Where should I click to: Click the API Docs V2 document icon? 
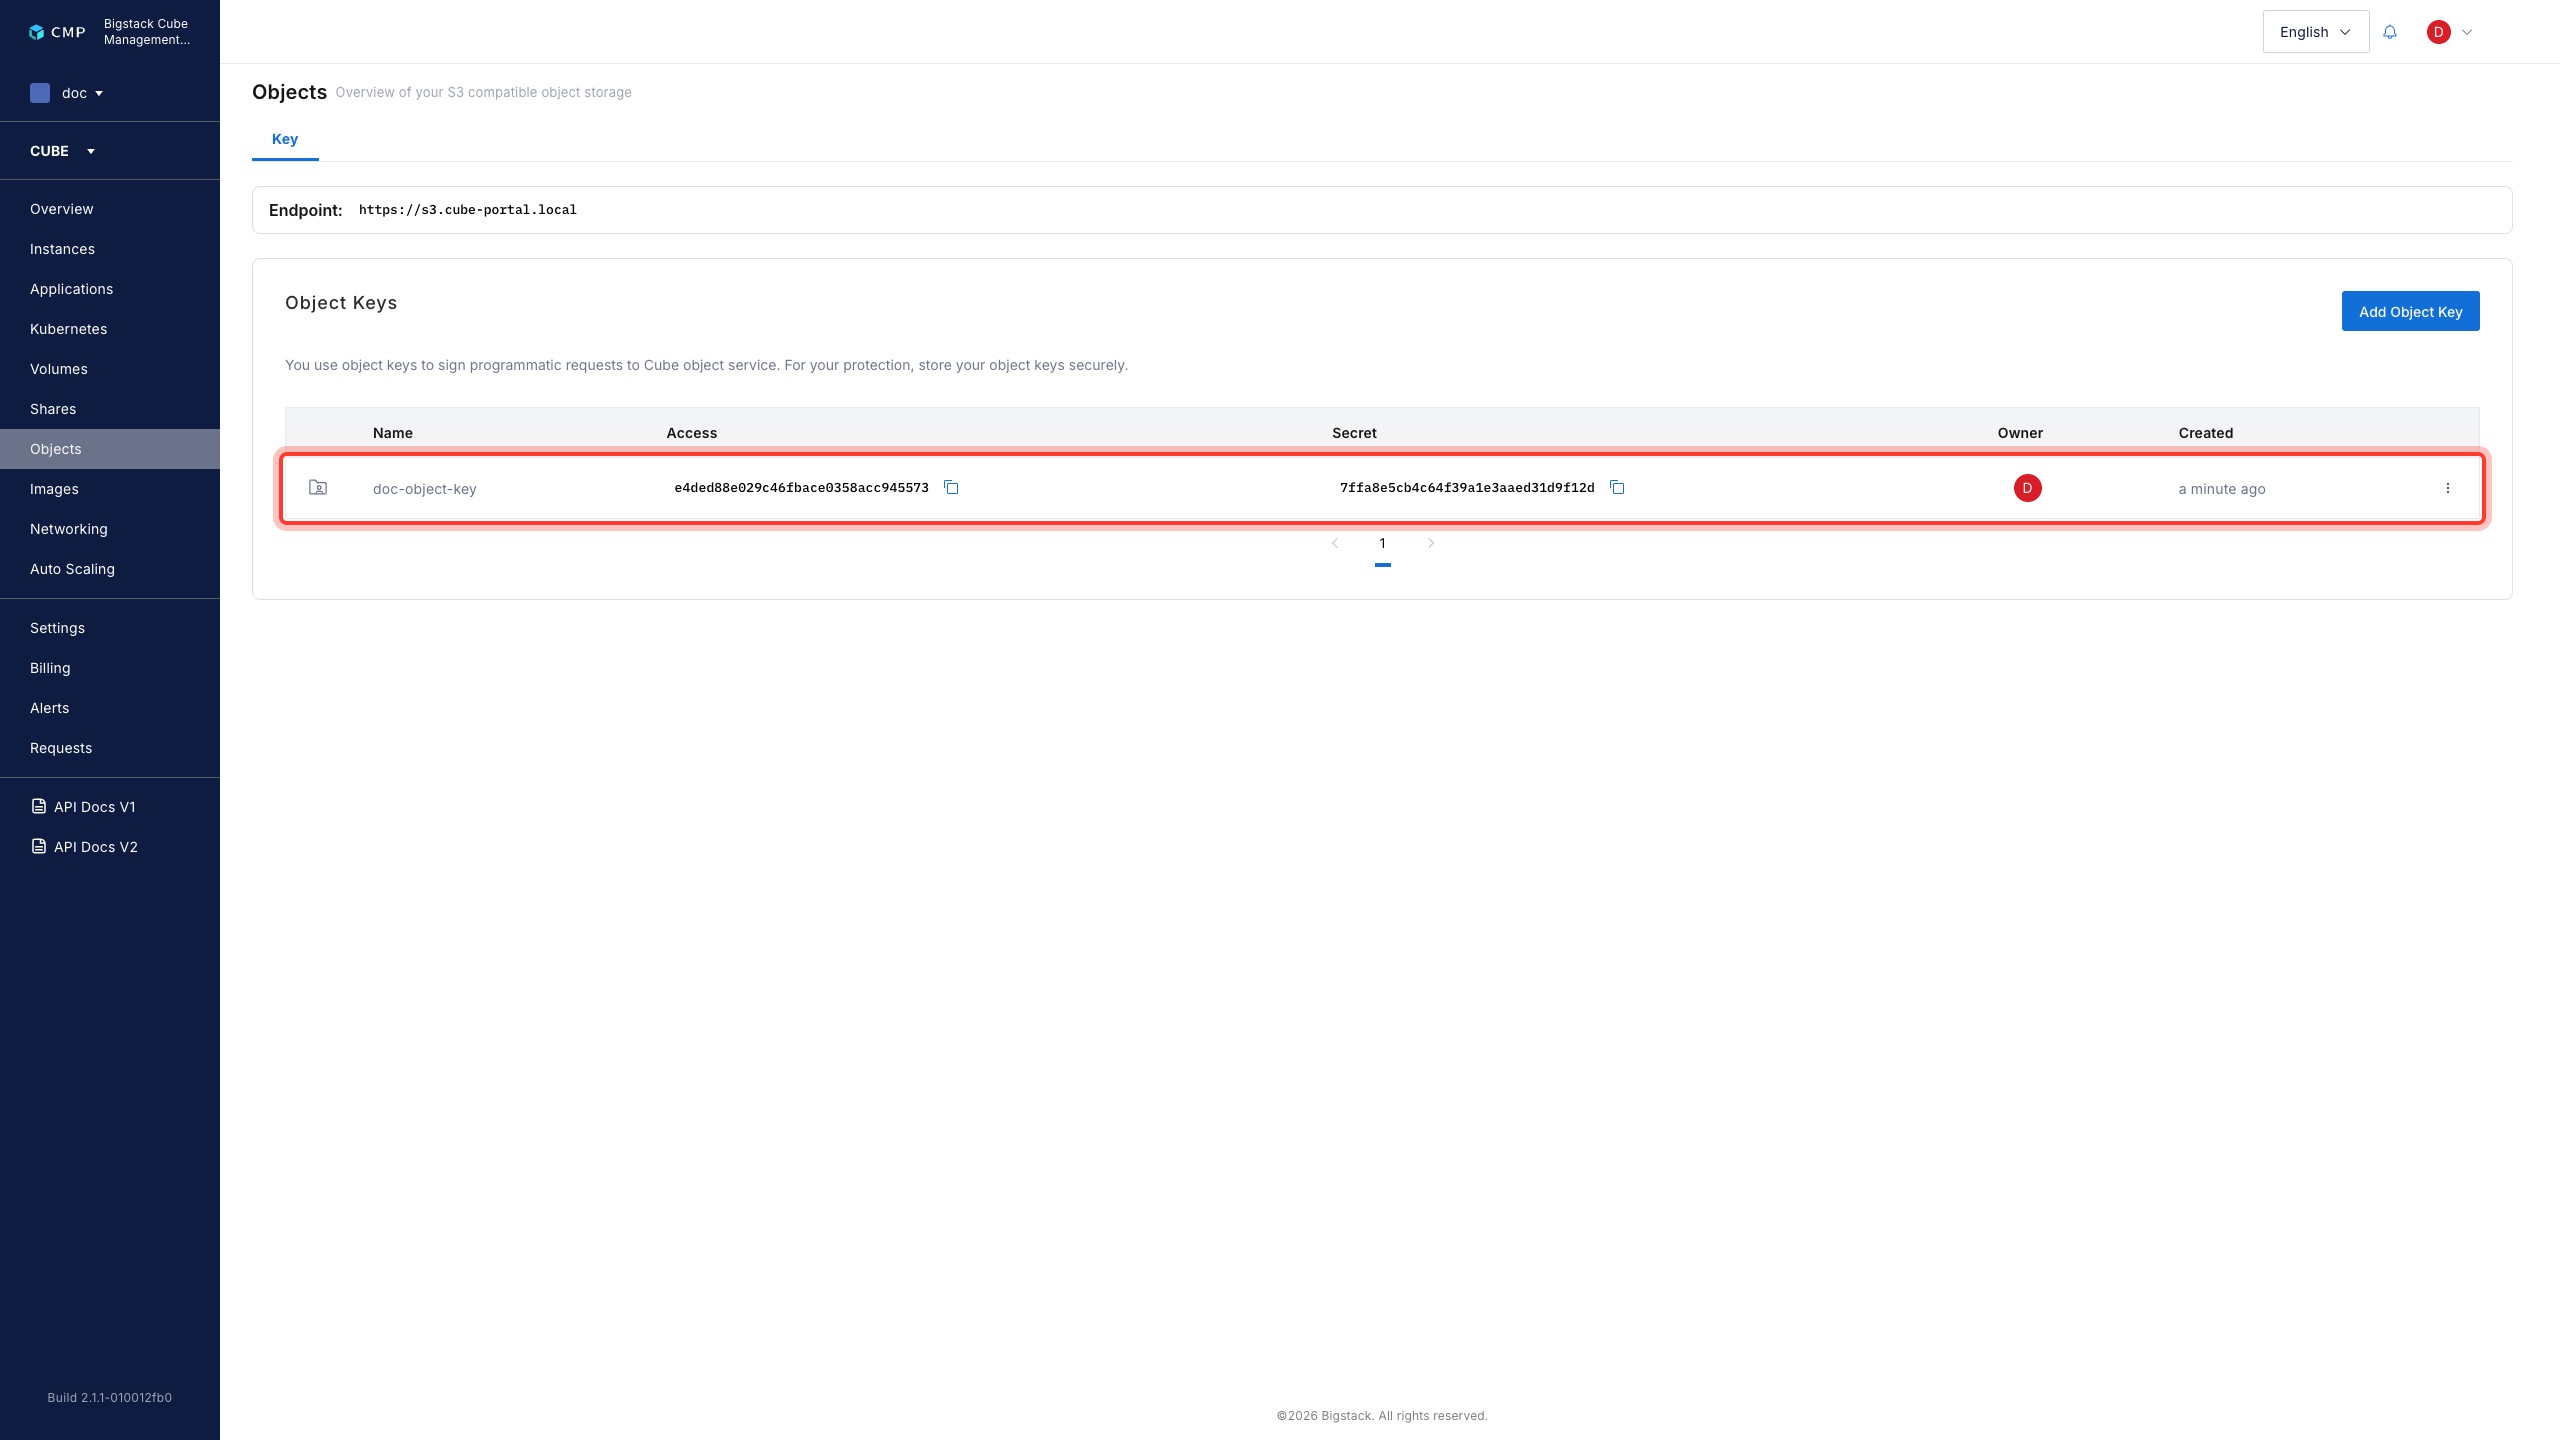39,846
